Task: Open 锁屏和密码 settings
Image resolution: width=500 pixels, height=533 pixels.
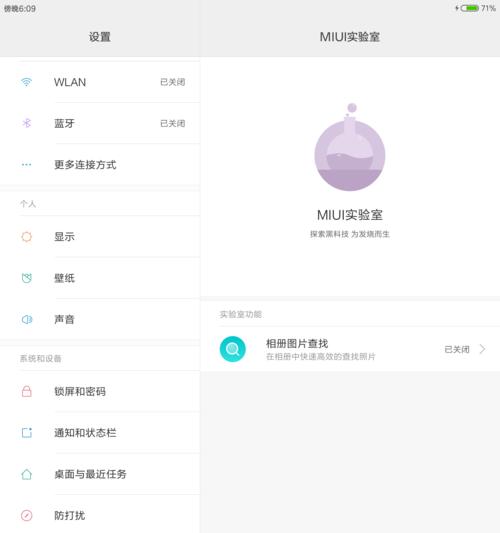Action: coord(100,391)
